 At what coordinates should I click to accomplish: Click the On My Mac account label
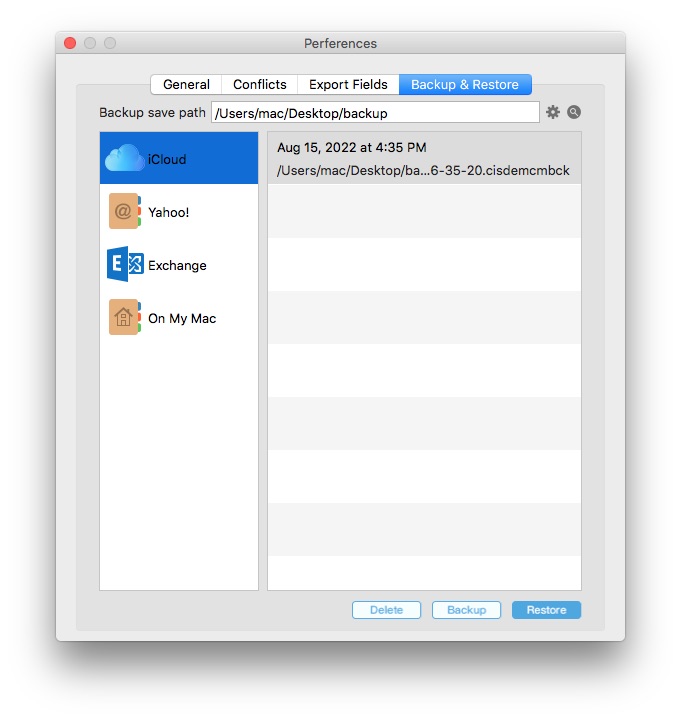(182, 318)
